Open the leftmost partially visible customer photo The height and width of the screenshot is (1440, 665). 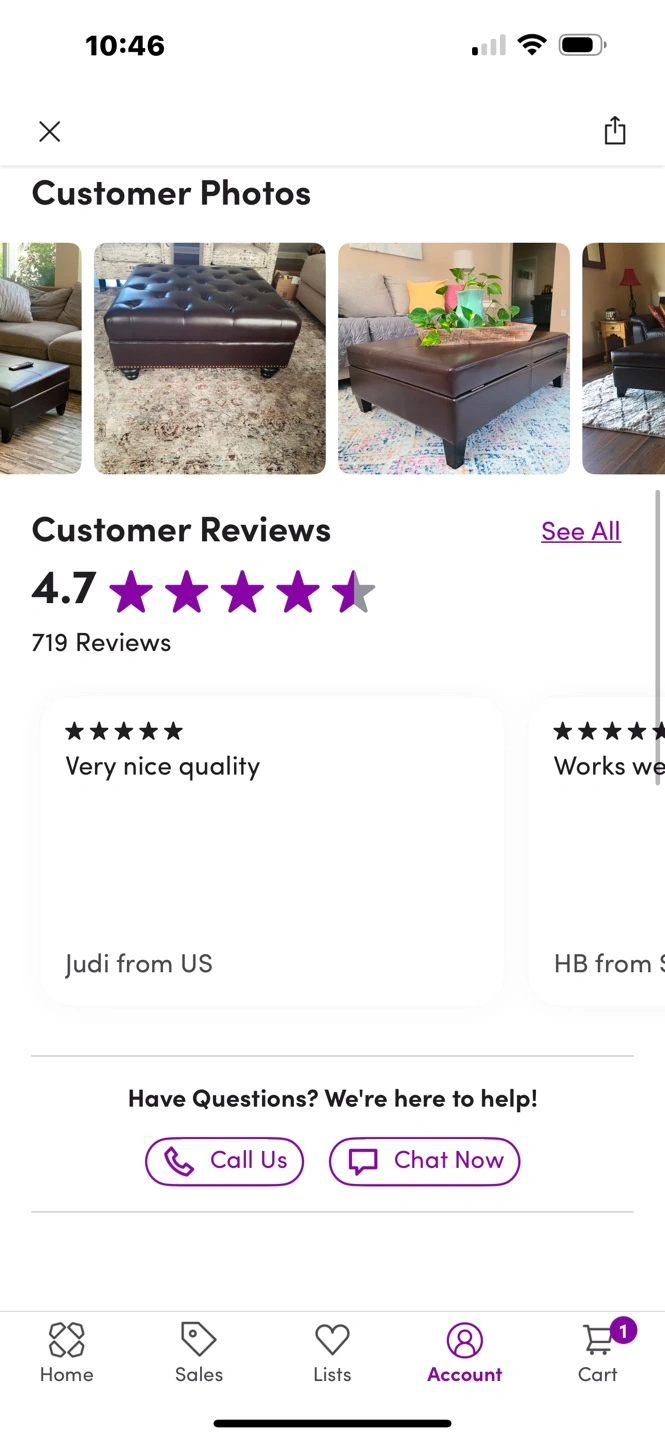click(x=40, y=358)
